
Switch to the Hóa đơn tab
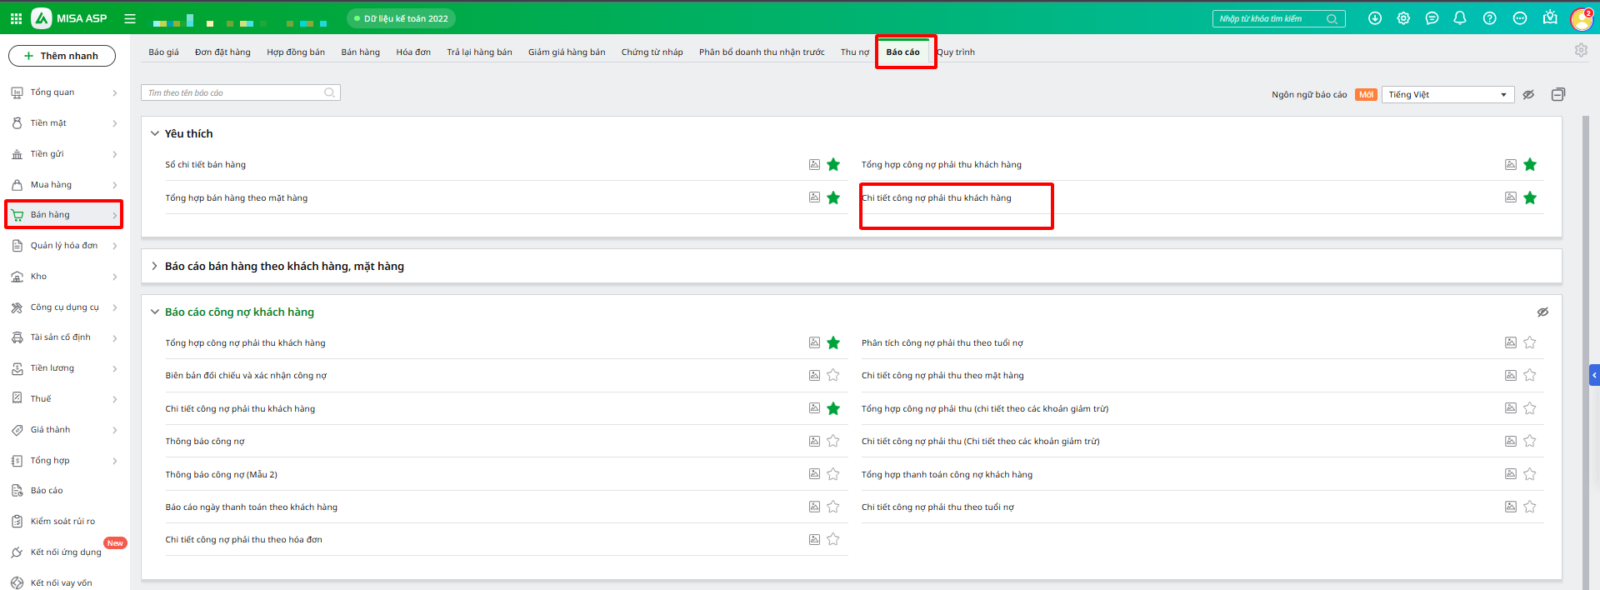(x=413, y=52)
